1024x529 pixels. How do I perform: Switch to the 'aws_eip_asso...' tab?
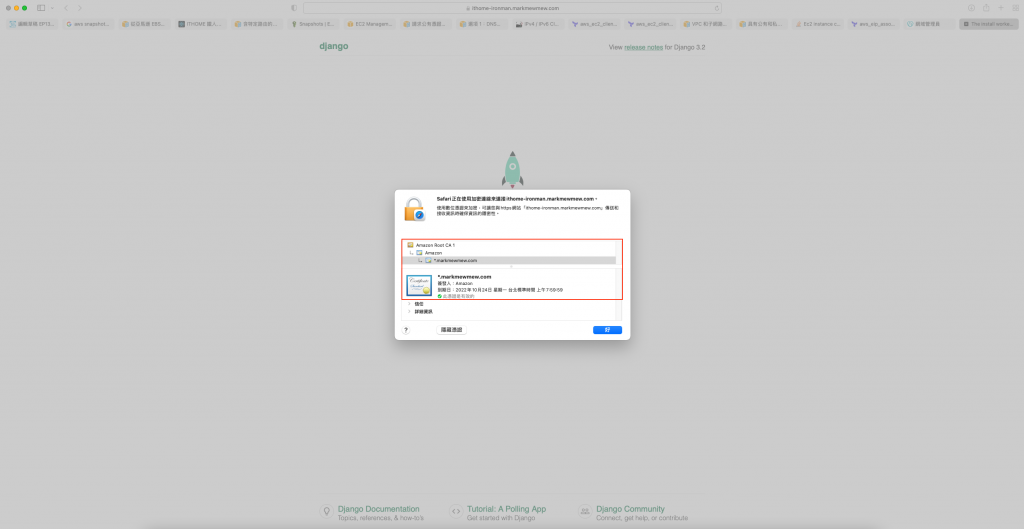874,24
